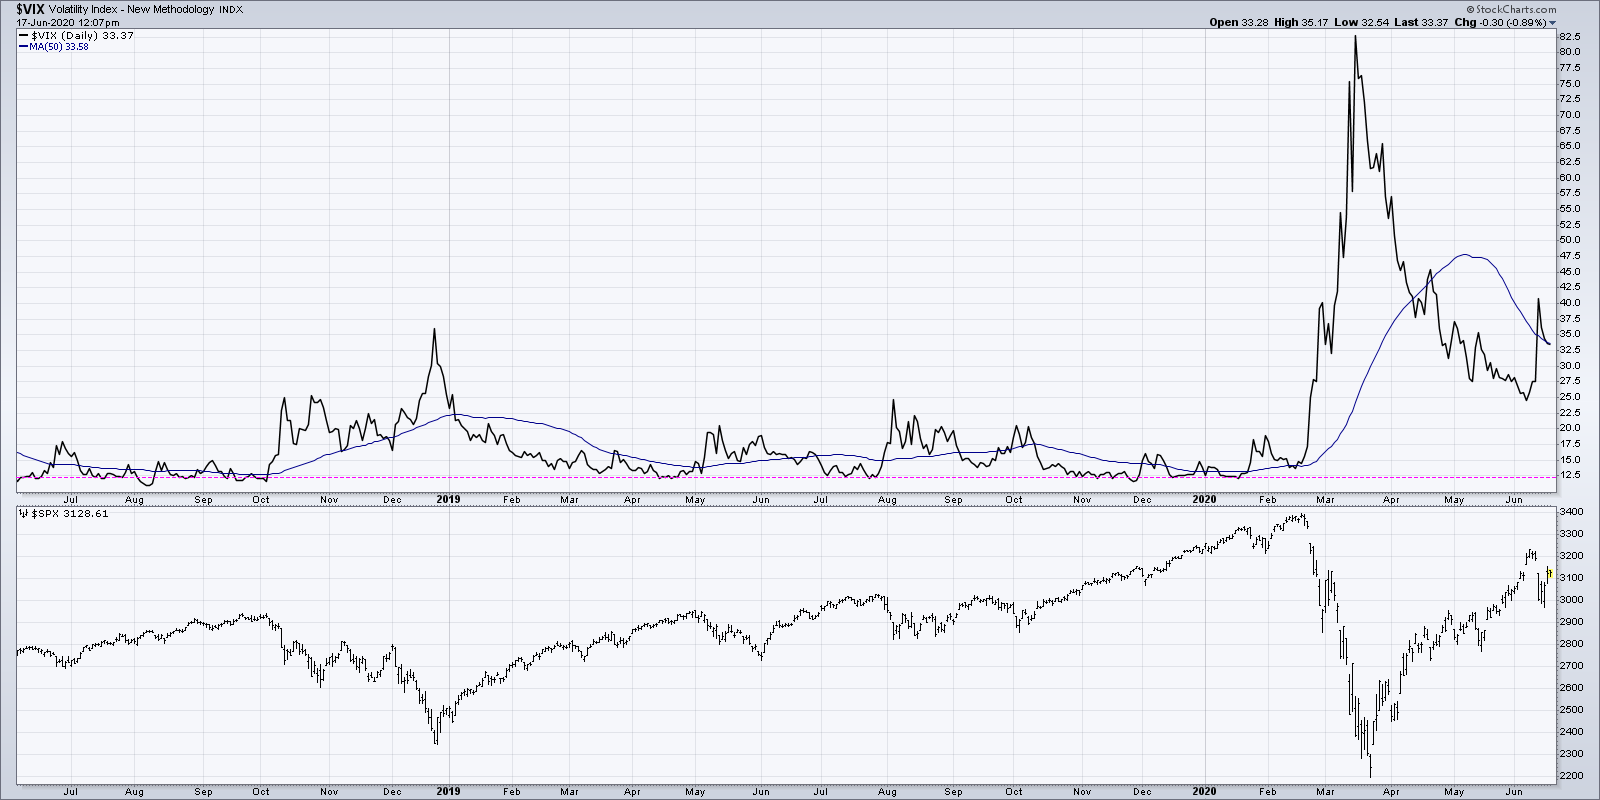The width and height of the screenshot is (1600, 800).
Task: Click the $SPX OHLC bar legend icon
Action: tap(25, 514)
